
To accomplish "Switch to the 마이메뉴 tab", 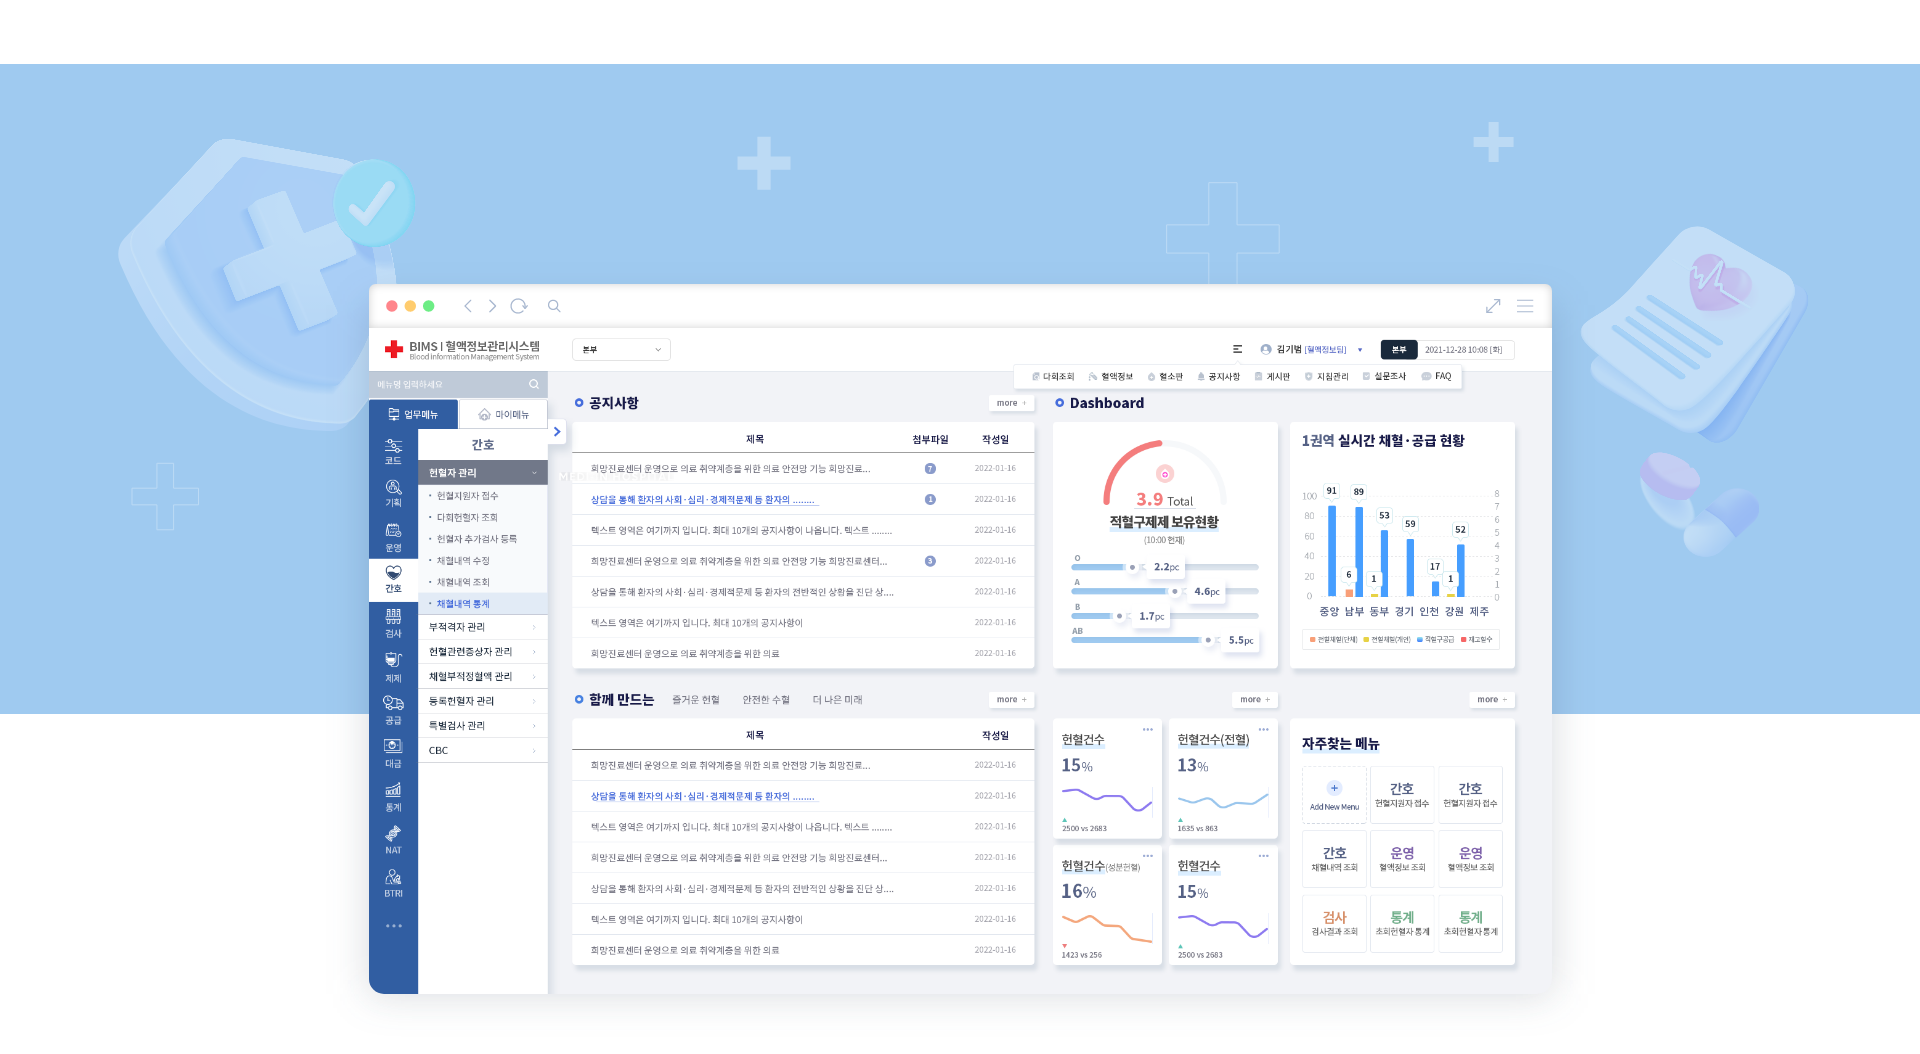I will [x=503, y=414].
